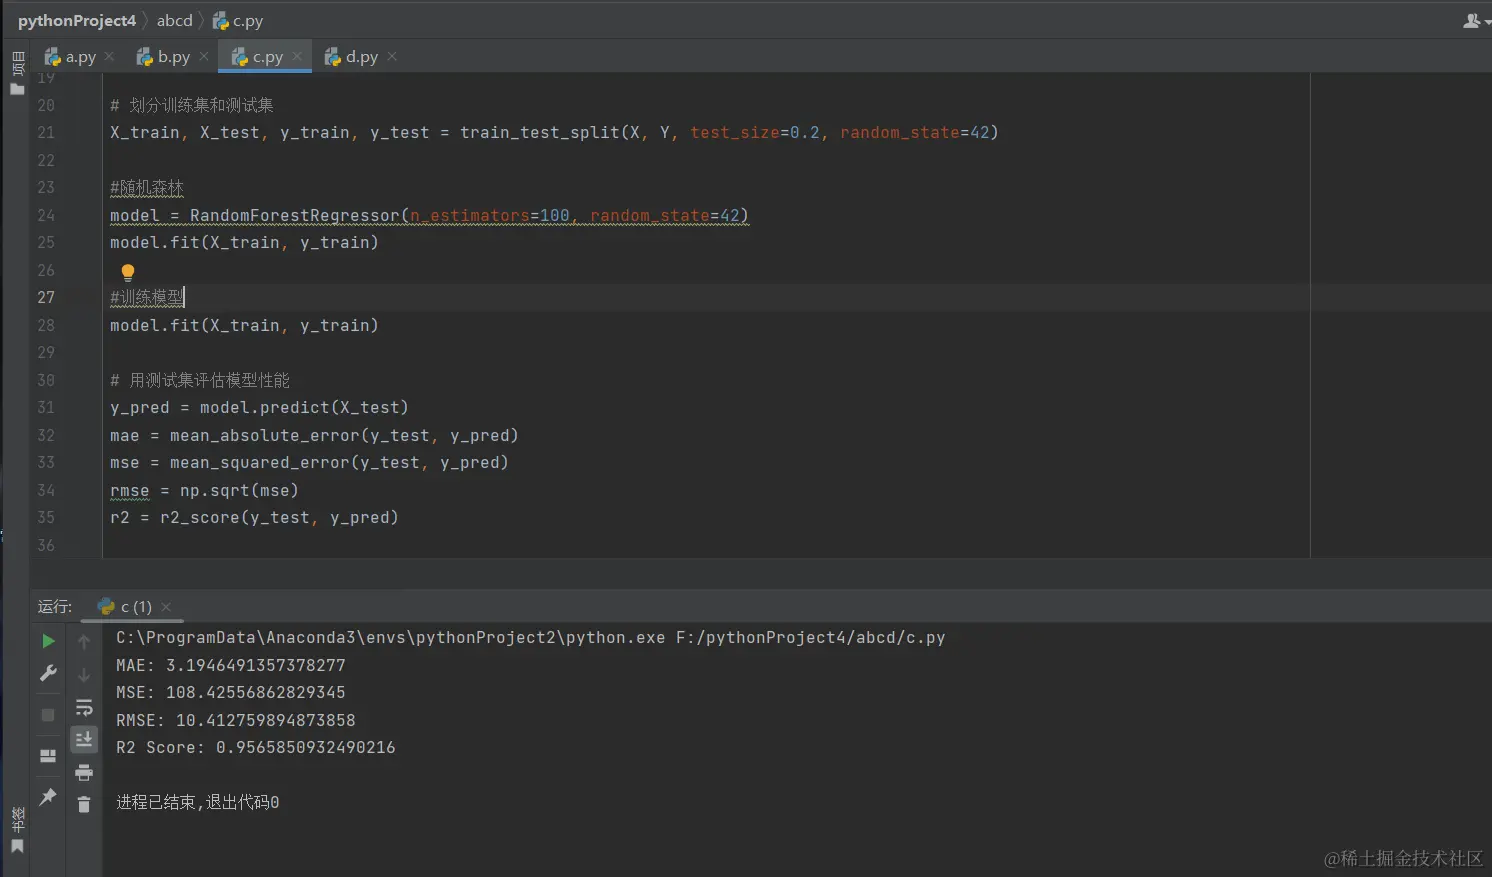Close the a.py tab

point(109,56)
